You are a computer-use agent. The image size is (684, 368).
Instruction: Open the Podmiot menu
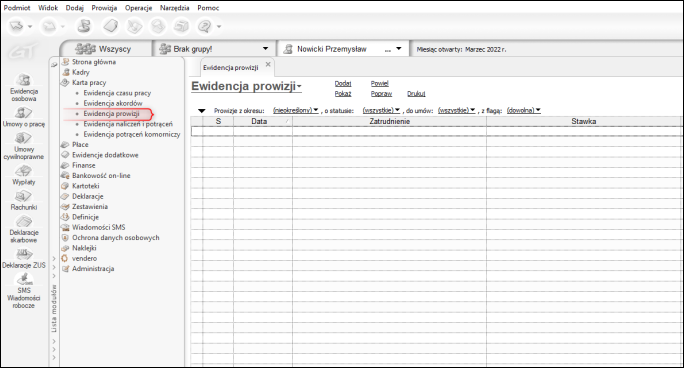click(17, 8)
